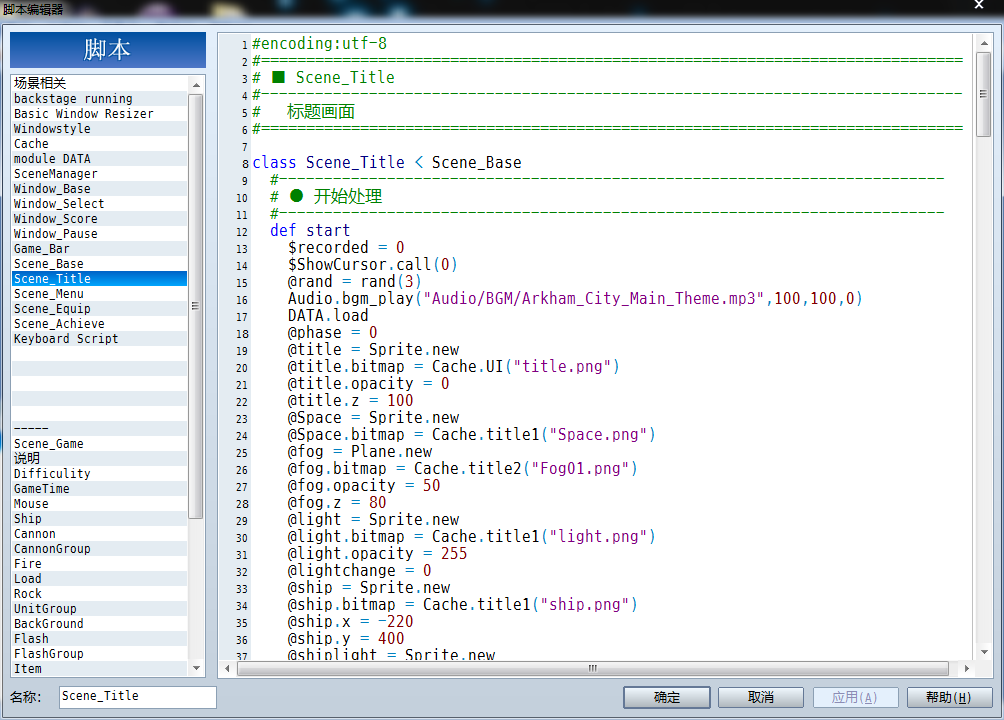Viewport: 1004px width, 720px height.
Task: Click the script list scroll-down arrow
Action: coord(196,667)
